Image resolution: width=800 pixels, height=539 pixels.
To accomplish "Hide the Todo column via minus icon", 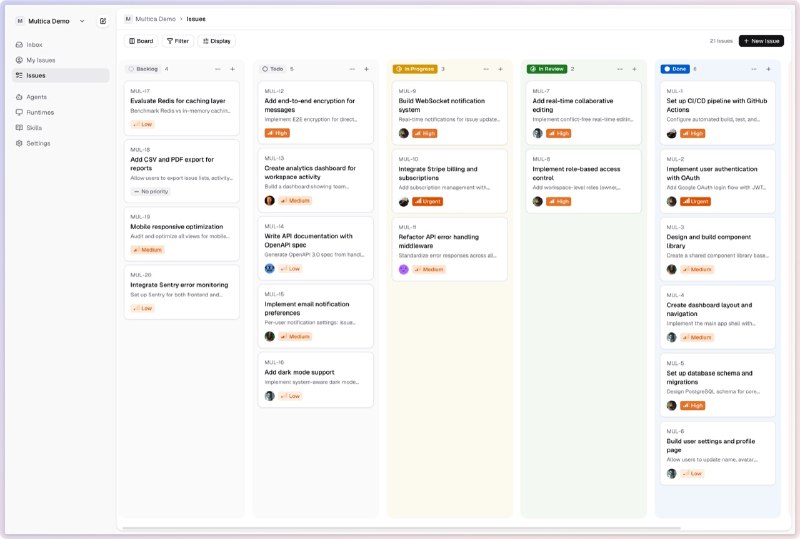I will tap(352, 69).
